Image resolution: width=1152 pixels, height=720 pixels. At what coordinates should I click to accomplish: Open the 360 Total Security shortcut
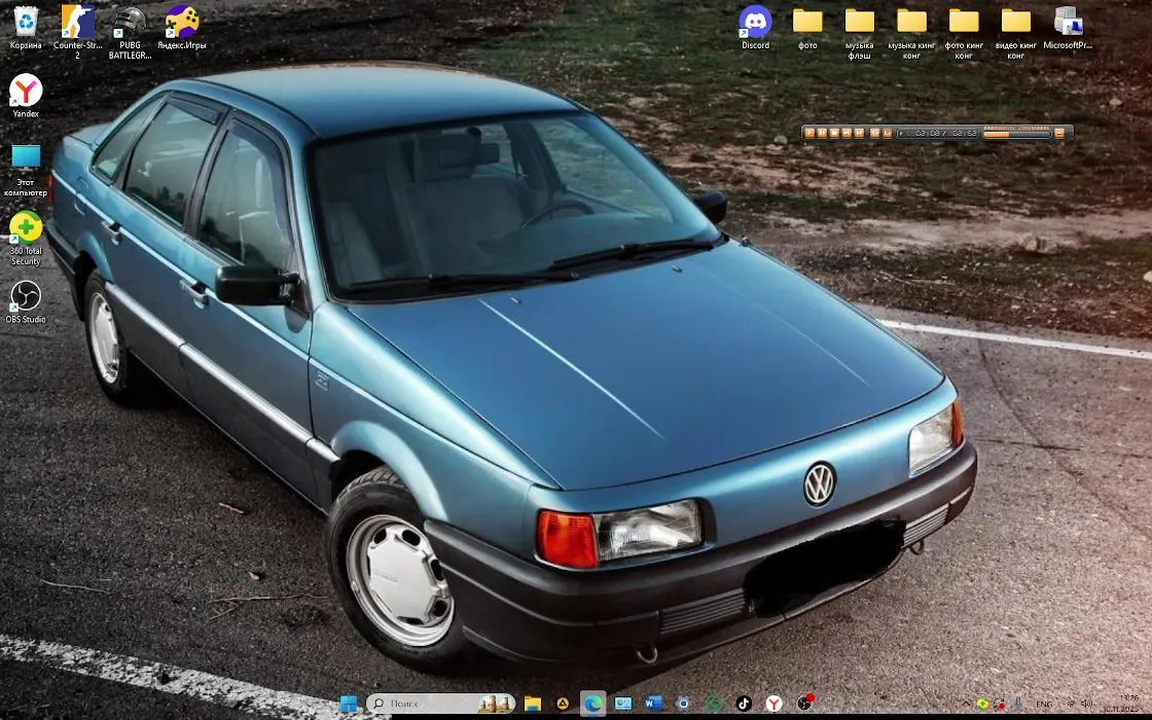tap(26, 239)
